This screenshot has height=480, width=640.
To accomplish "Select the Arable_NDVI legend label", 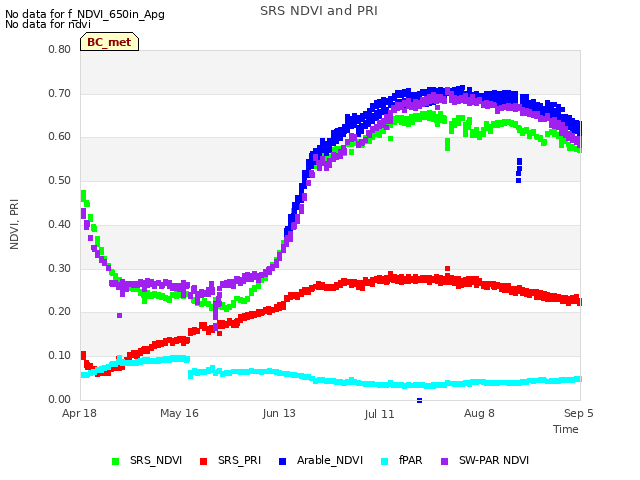I will (x=330, y=460).
